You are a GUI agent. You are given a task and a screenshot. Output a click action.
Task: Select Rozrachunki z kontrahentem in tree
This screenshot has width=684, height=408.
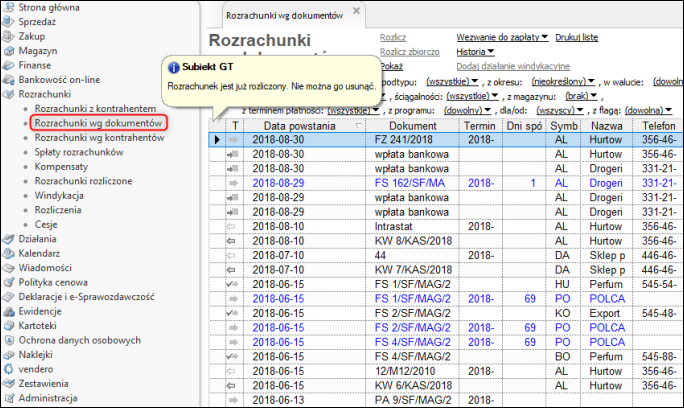pyautogui.click(x=95, y=108)
